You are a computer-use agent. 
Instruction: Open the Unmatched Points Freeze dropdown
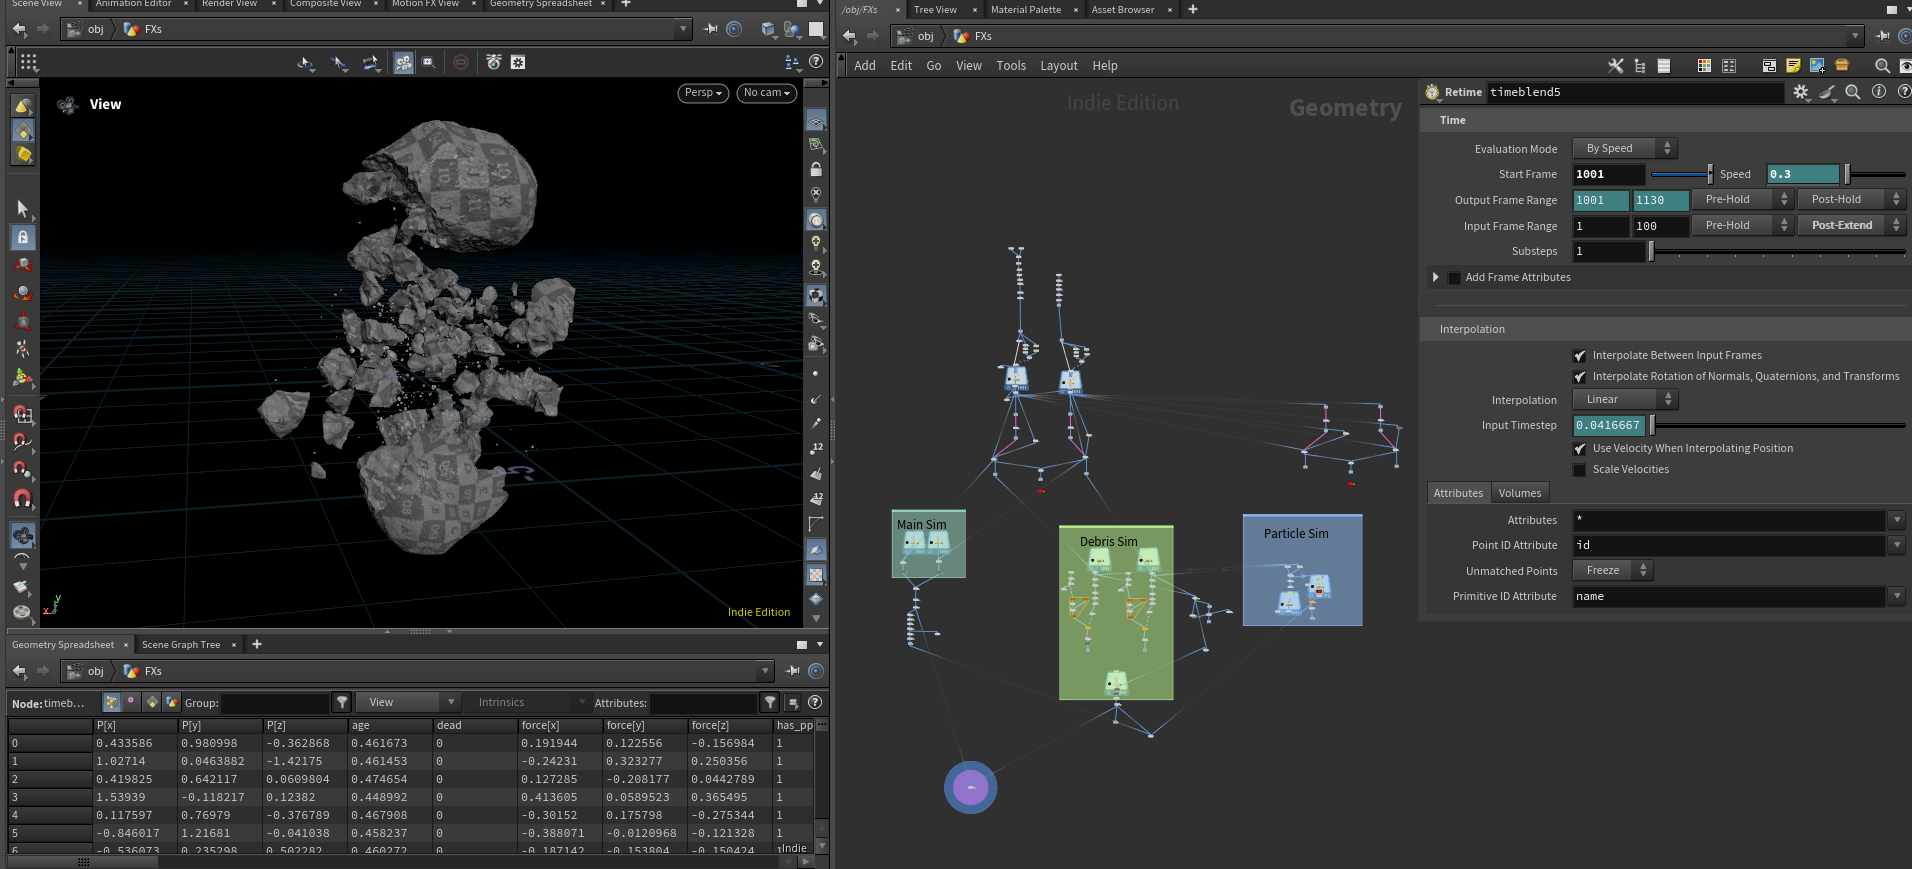1612,570
